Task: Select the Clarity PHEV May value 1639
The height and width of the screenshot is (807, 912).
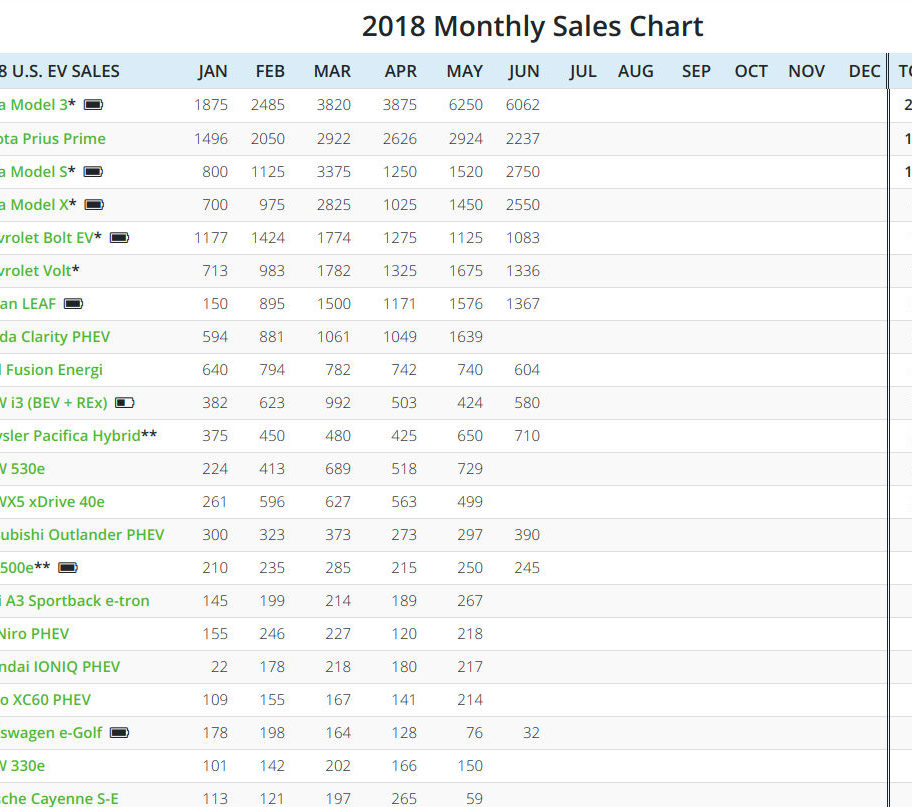Action: [466, 337]
